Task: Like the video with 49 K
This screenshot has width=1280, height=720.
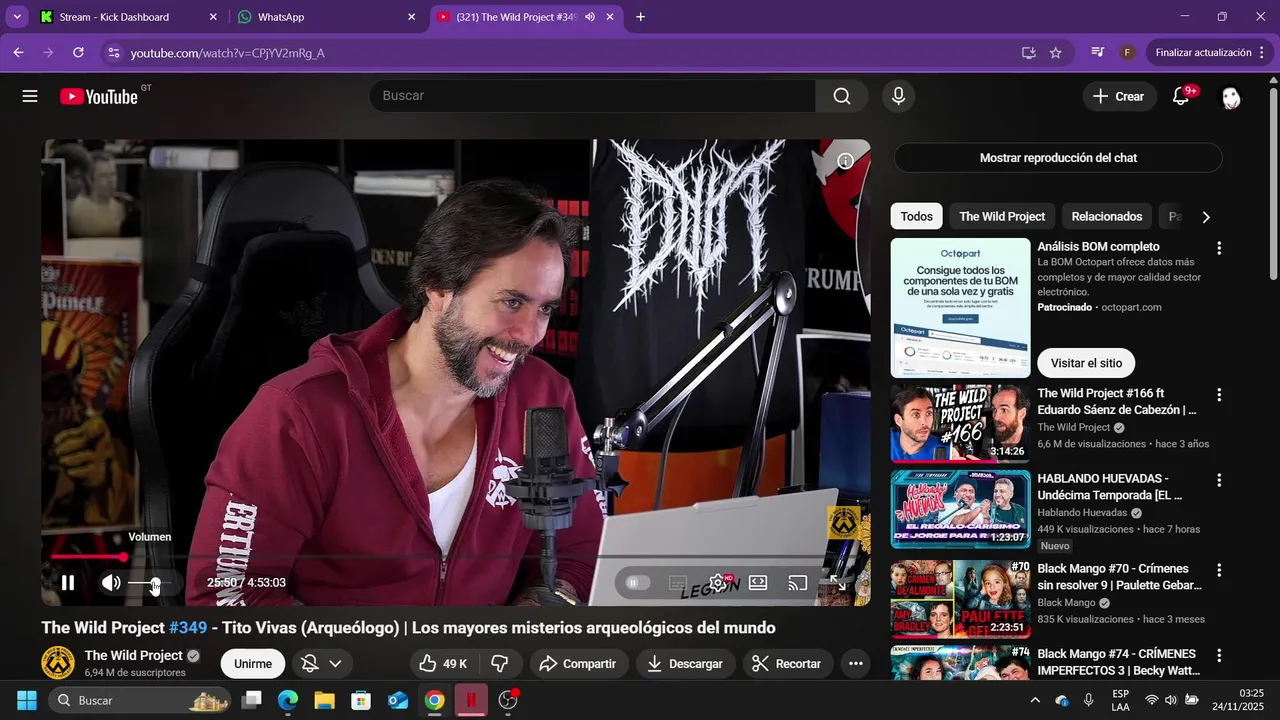Action: pyautogui.click(x=444, y=664)
